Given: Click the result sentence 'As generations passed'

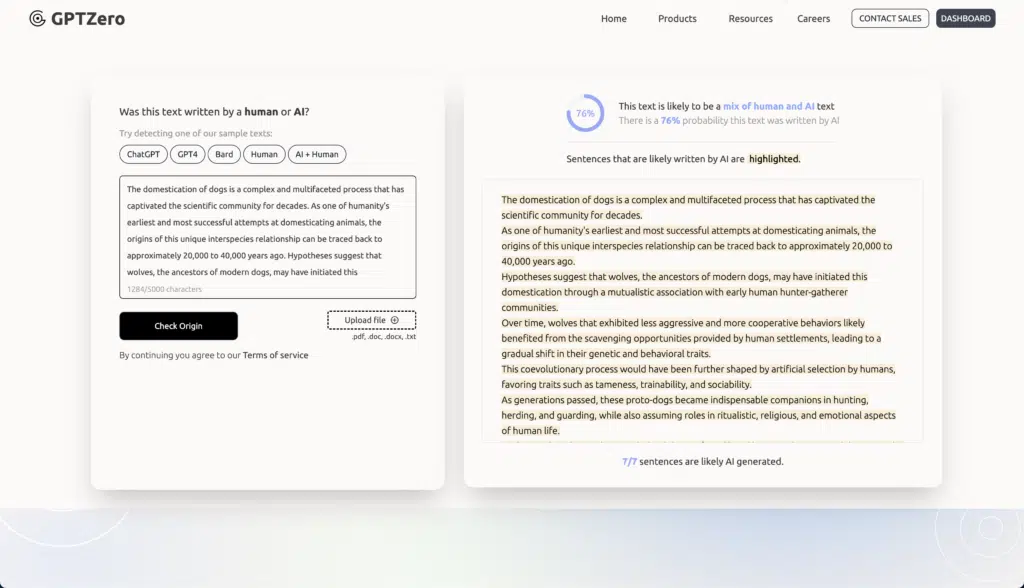Looking at the screenshot, I should (698, 415).
